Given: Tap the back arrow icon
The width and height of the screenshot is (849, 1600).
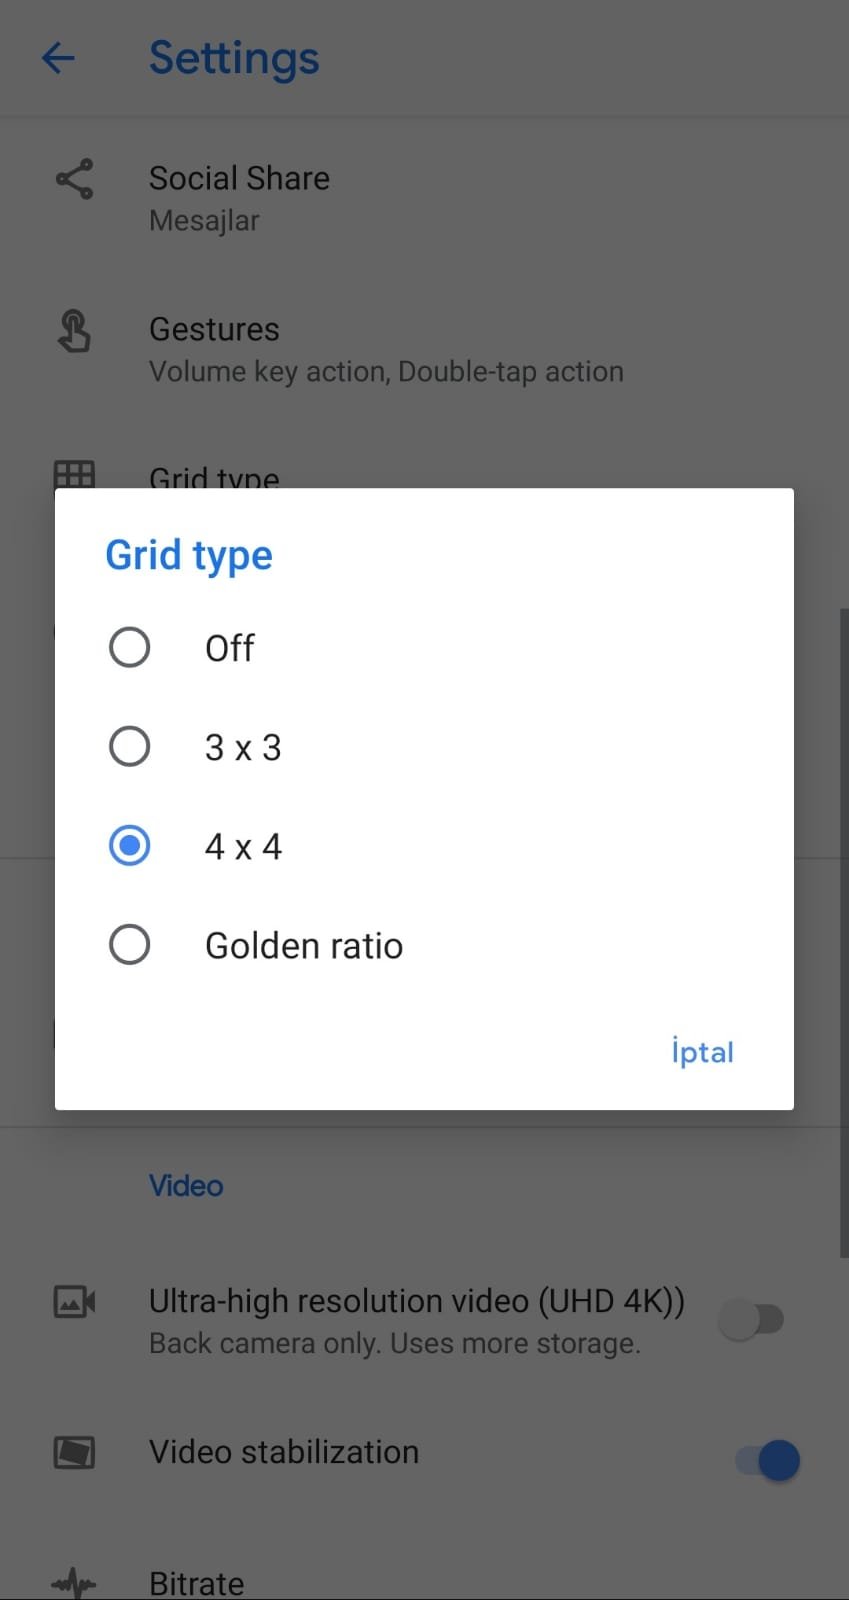Looking at the screenshot, I should 58,58.
